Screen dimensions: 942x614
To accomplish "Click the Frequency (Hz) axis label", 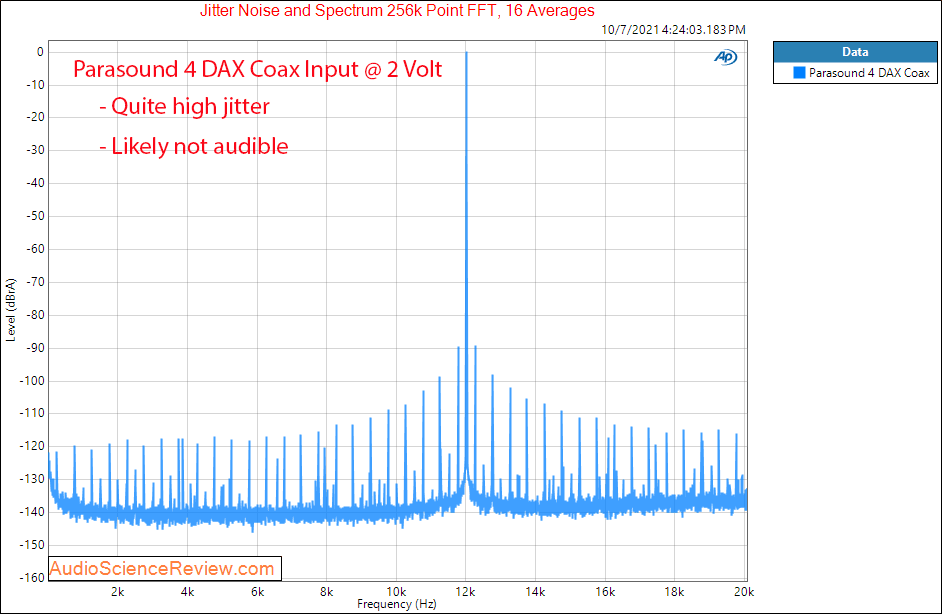I will (397, 604).
